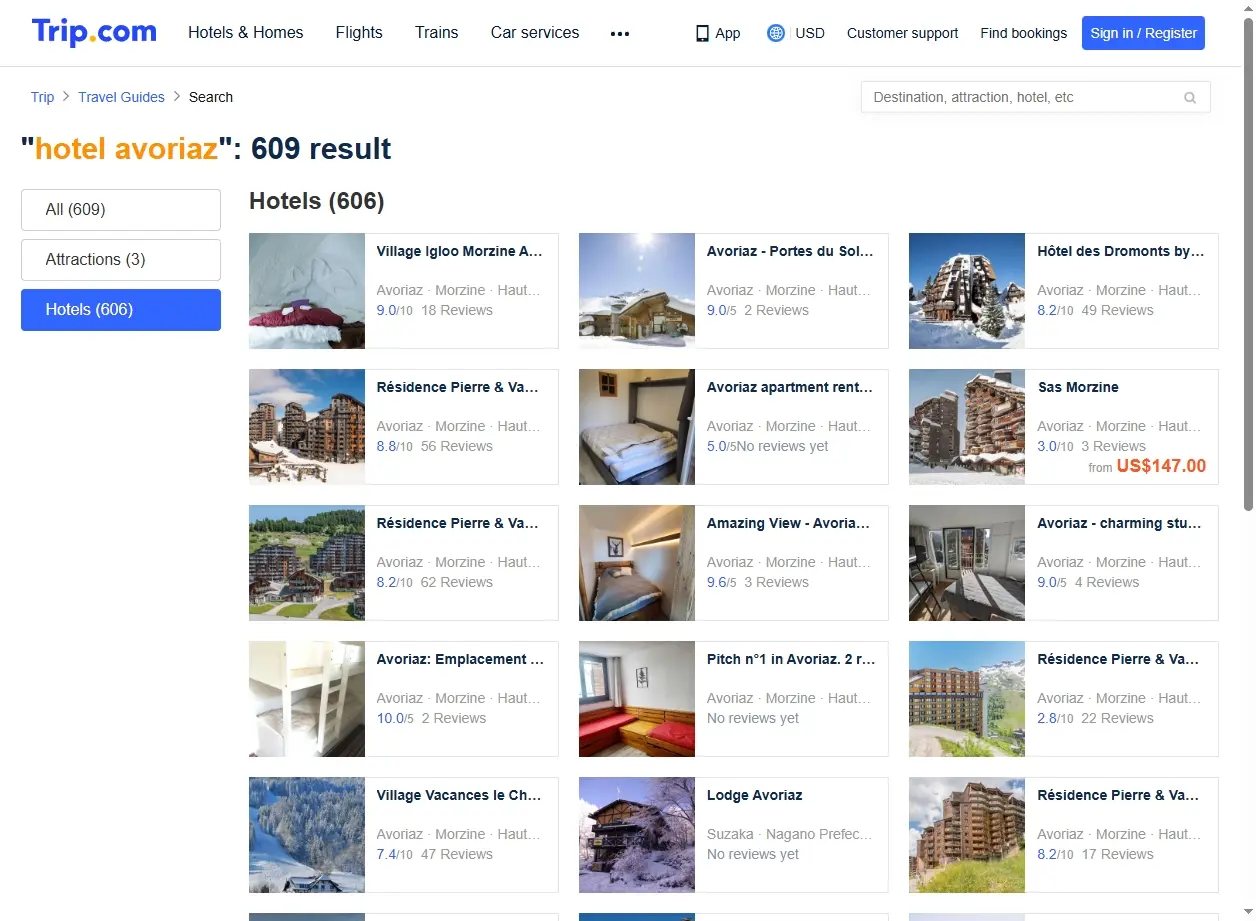Select the Hotels (606) filter

coord(121,310)
